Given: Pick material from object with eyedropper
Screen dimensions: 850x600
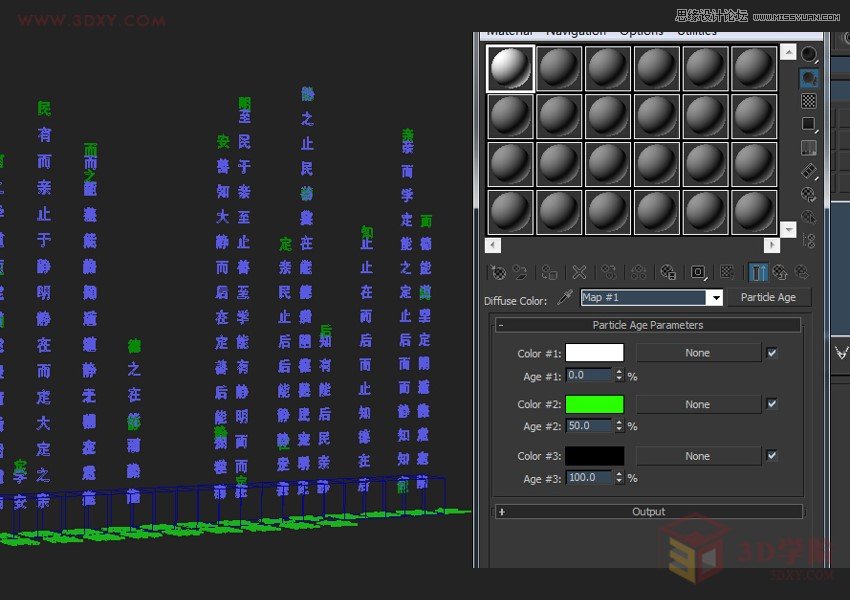Looking at the screenshot, I should (x=565, y=298).
